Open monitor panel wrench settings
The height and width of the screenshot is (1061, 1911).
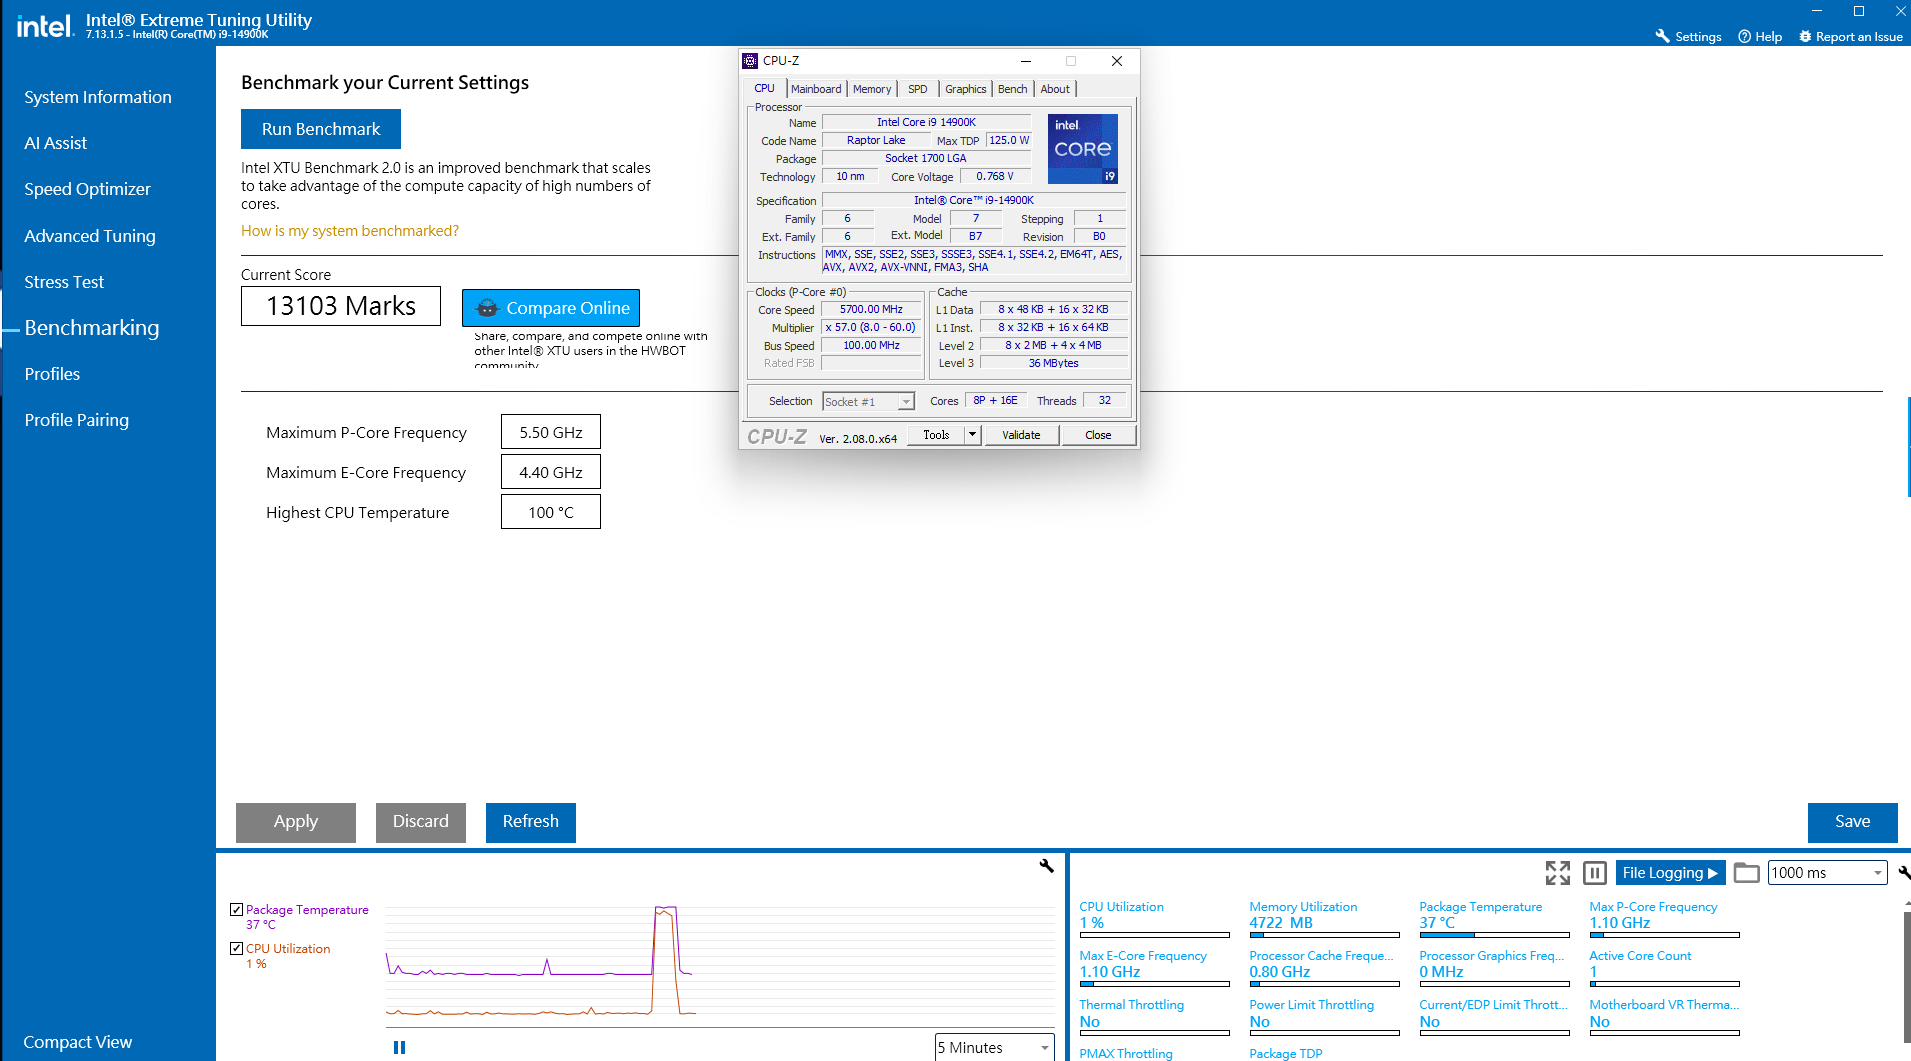(1904, 873)
